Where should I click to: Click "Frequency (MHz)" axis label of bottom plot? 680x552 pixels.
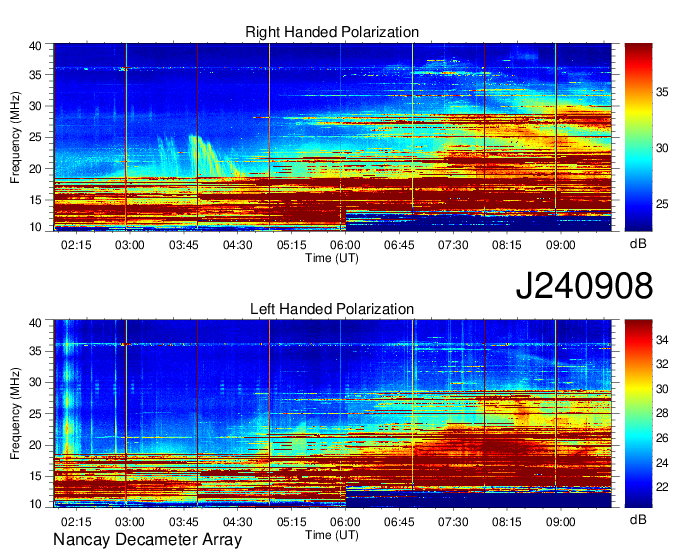click(x=15, y=414)
